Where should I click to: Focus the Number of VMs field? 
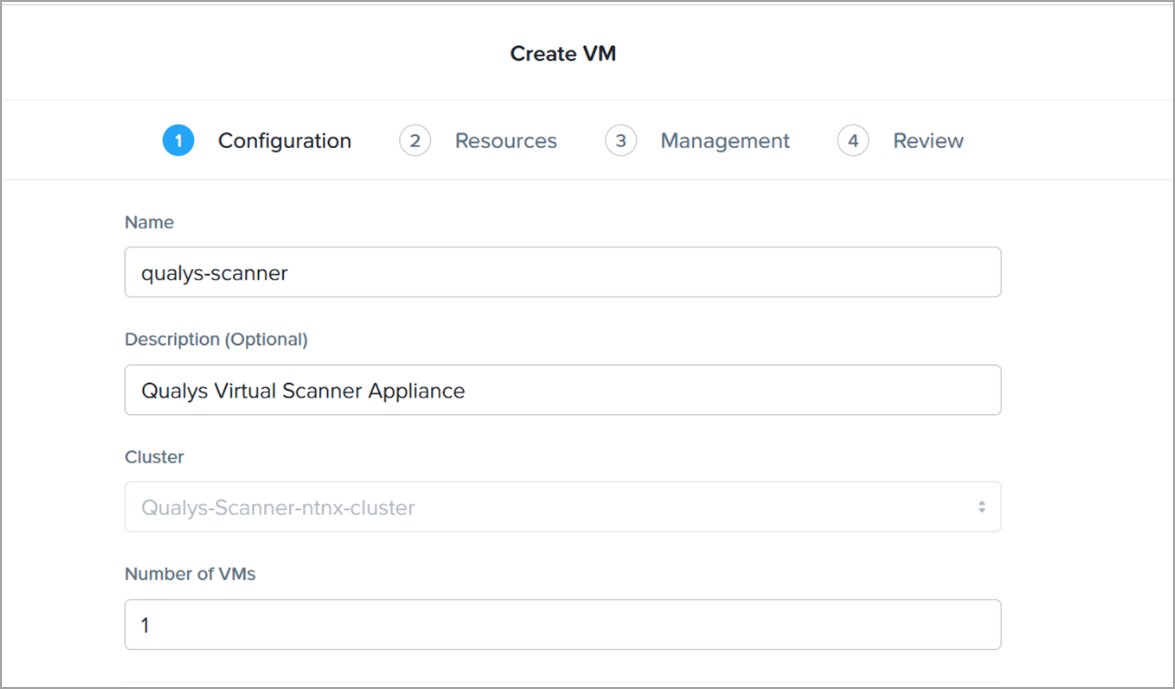click(562, 625)
